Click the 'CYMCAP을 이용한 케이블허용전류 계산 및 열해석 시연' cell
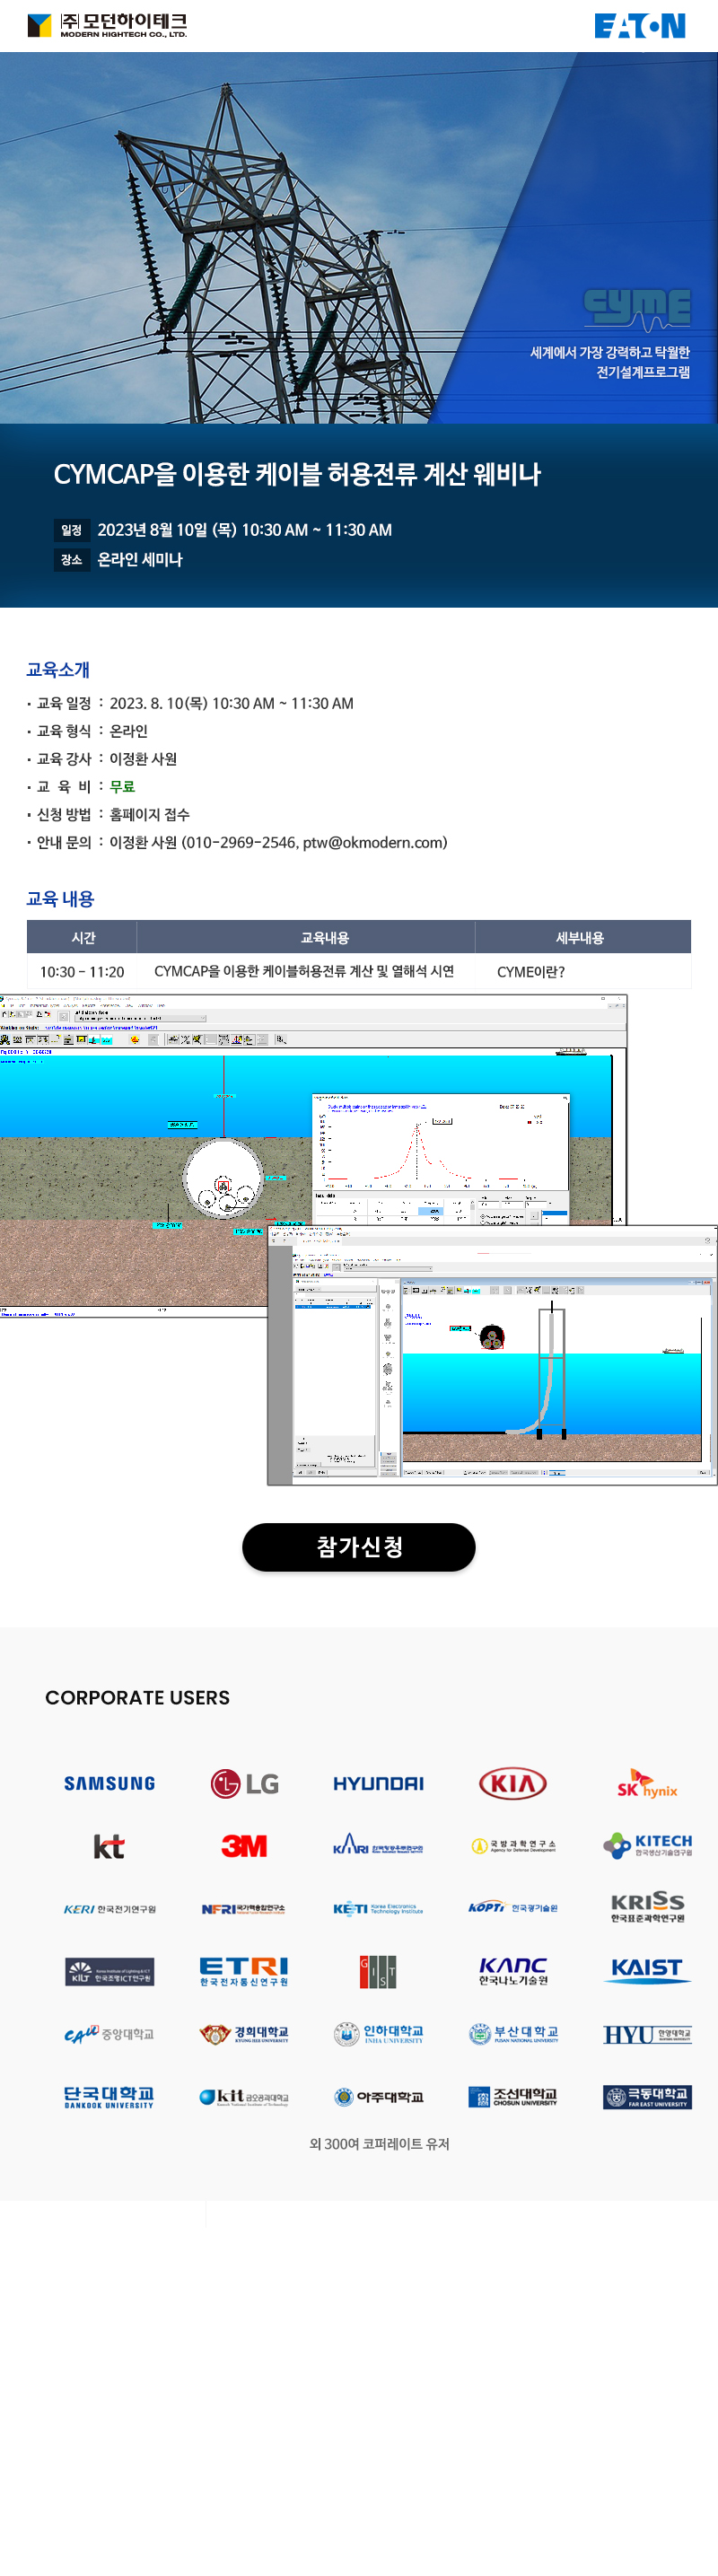718x2576 pixels. click(x=304, y=972)
